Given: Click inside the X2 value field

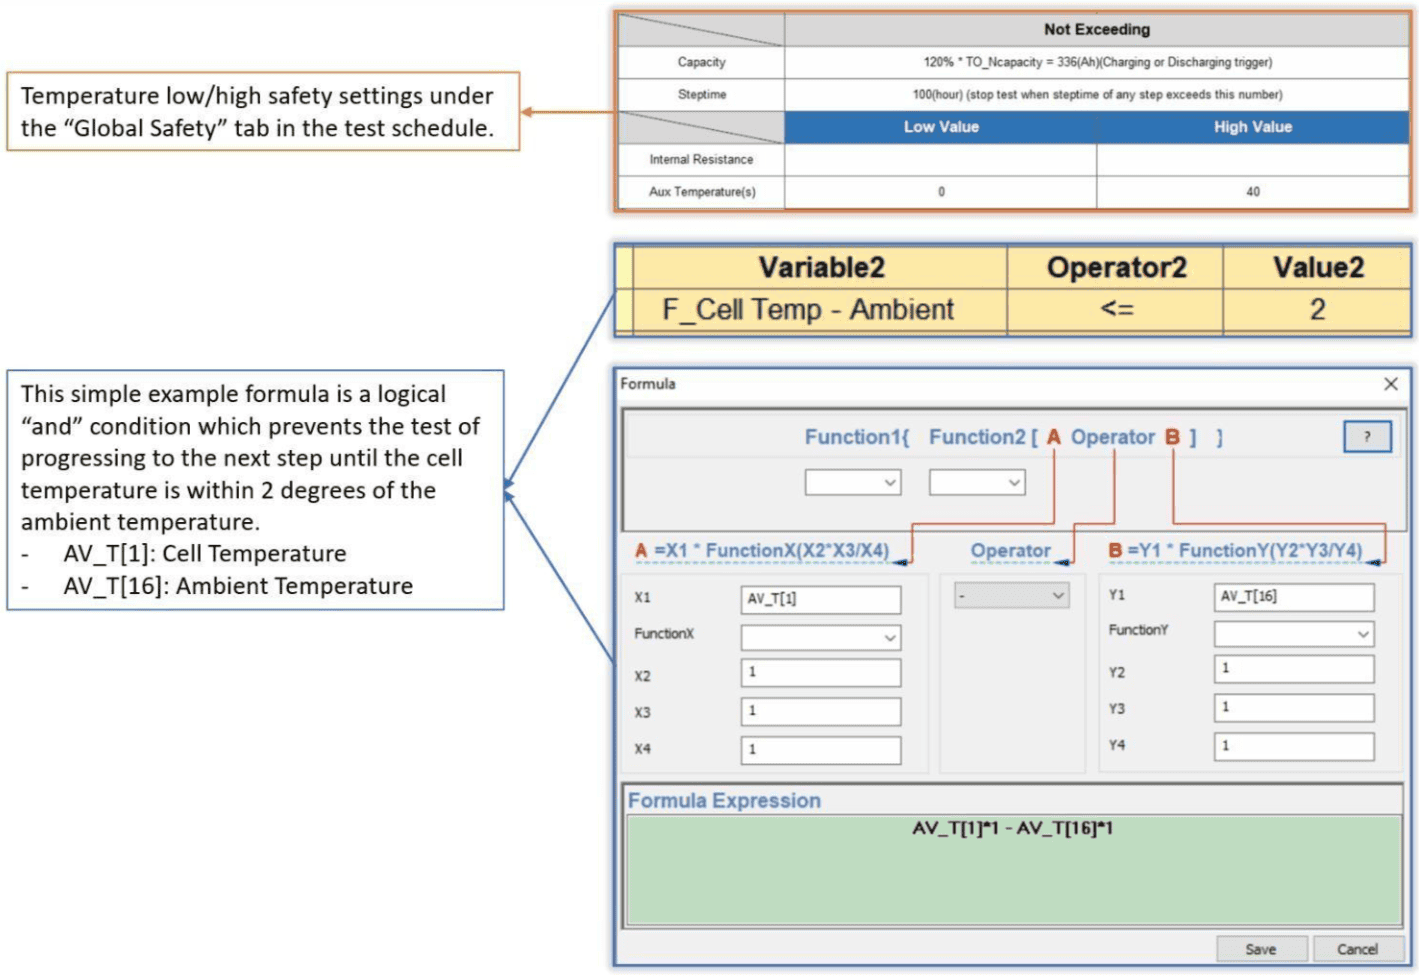Looking at the screenshot, I should tap(820, 673).
